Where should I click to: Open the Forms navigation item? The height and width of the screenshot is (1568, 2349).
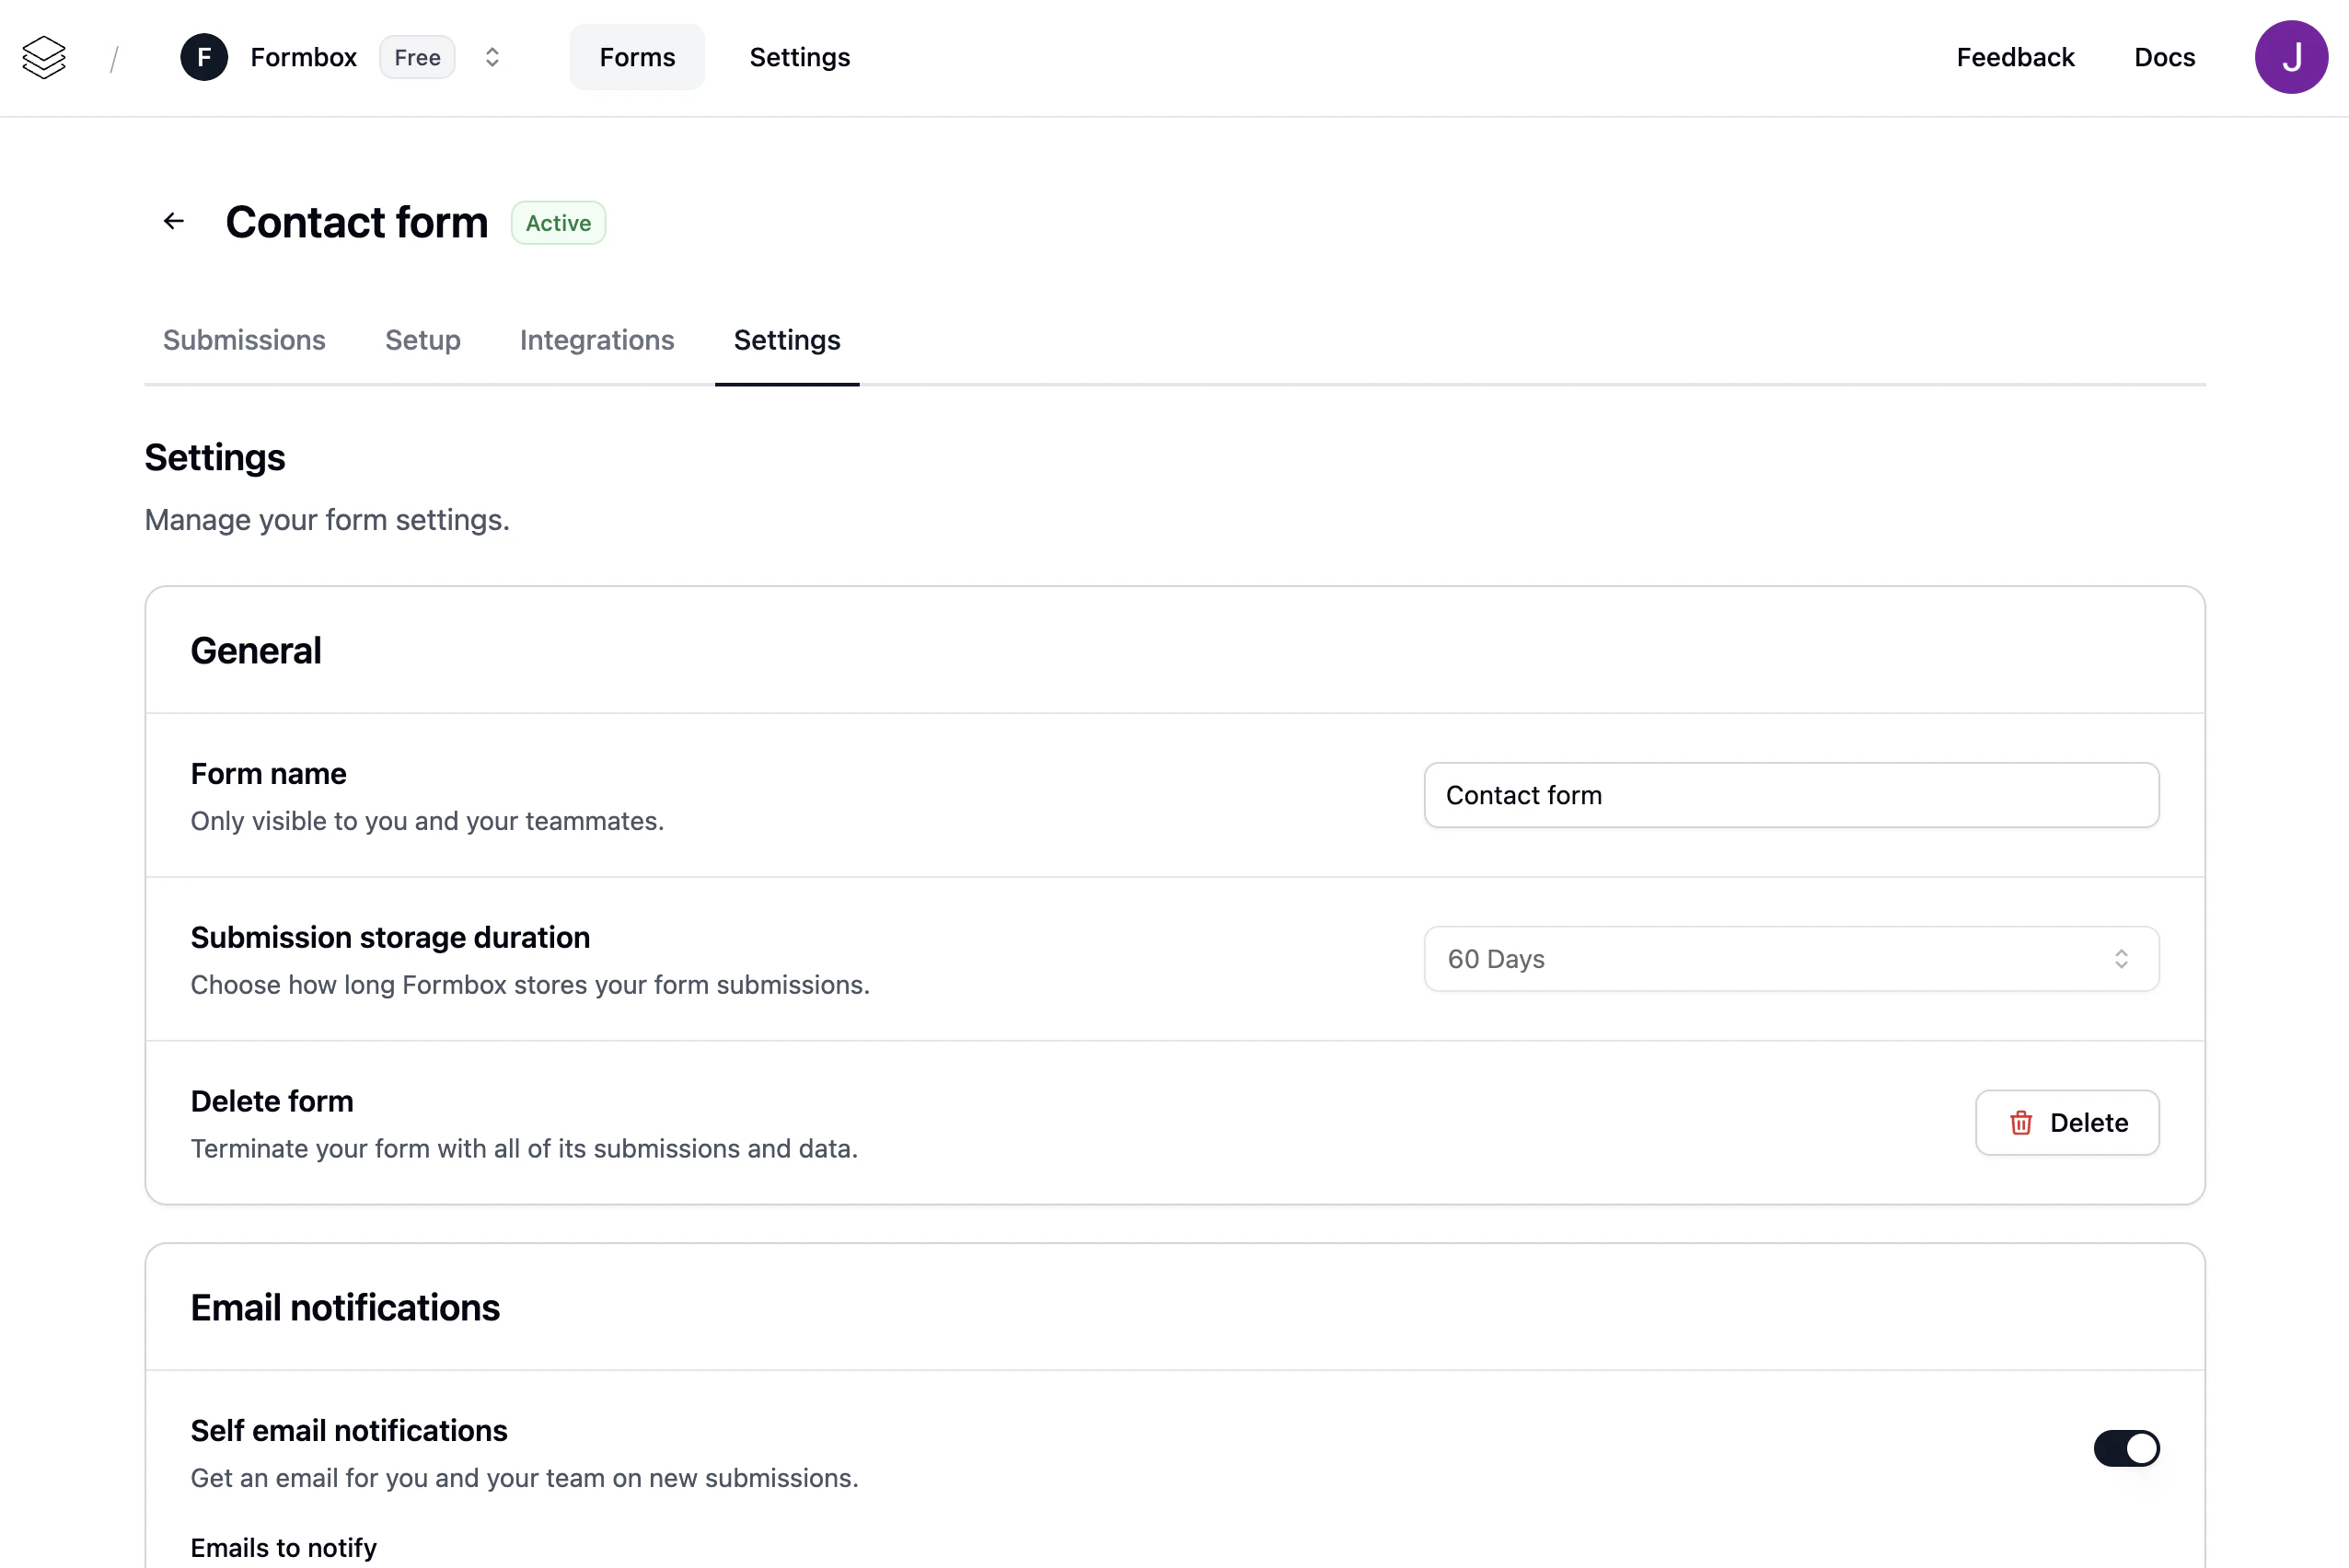tap(637, 57)
